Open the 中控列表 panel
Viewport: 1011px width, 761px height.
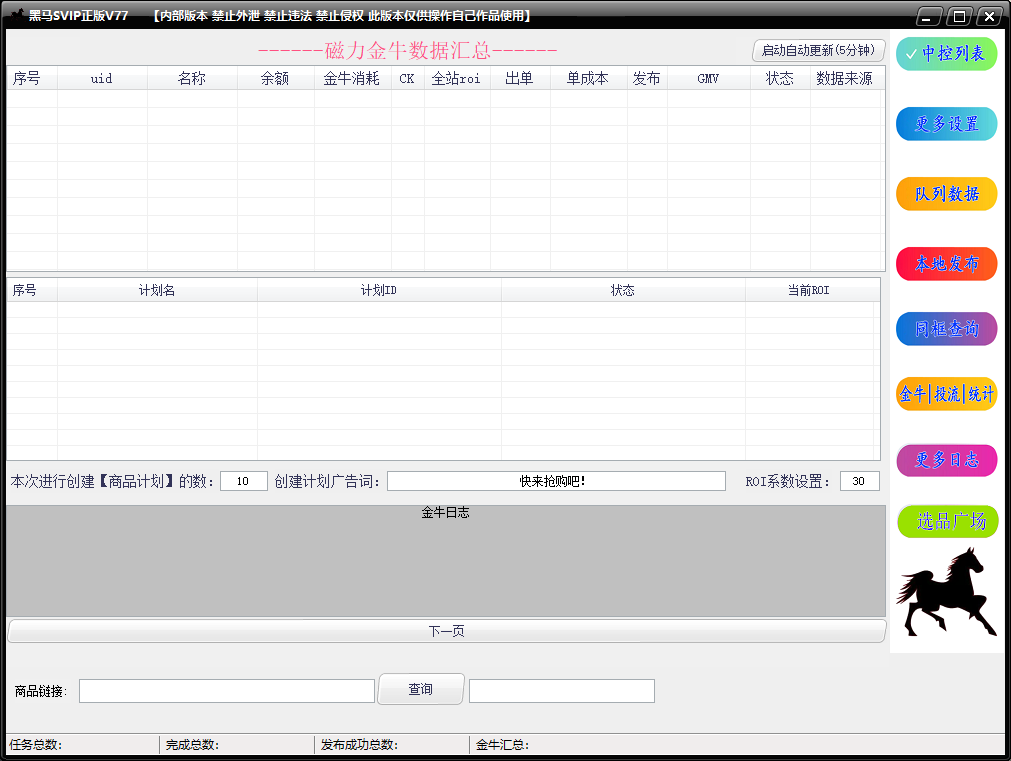click(945, 53)
